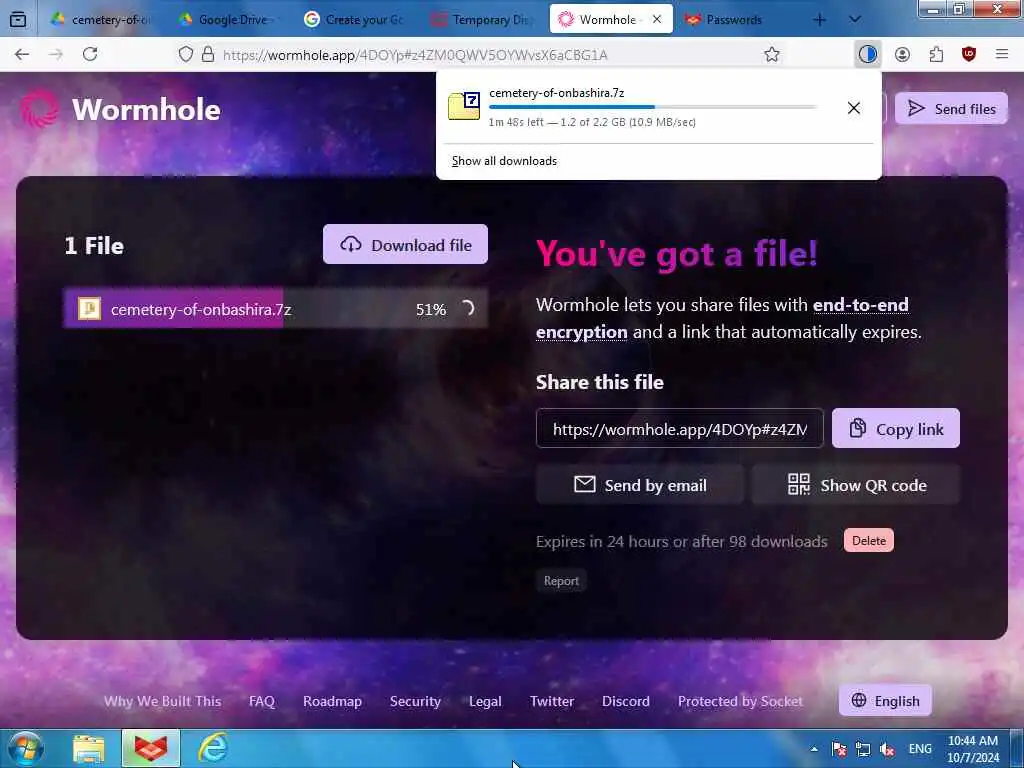Open the extensions puzzle icon
1024x768 pixels.
click(936, 54)
